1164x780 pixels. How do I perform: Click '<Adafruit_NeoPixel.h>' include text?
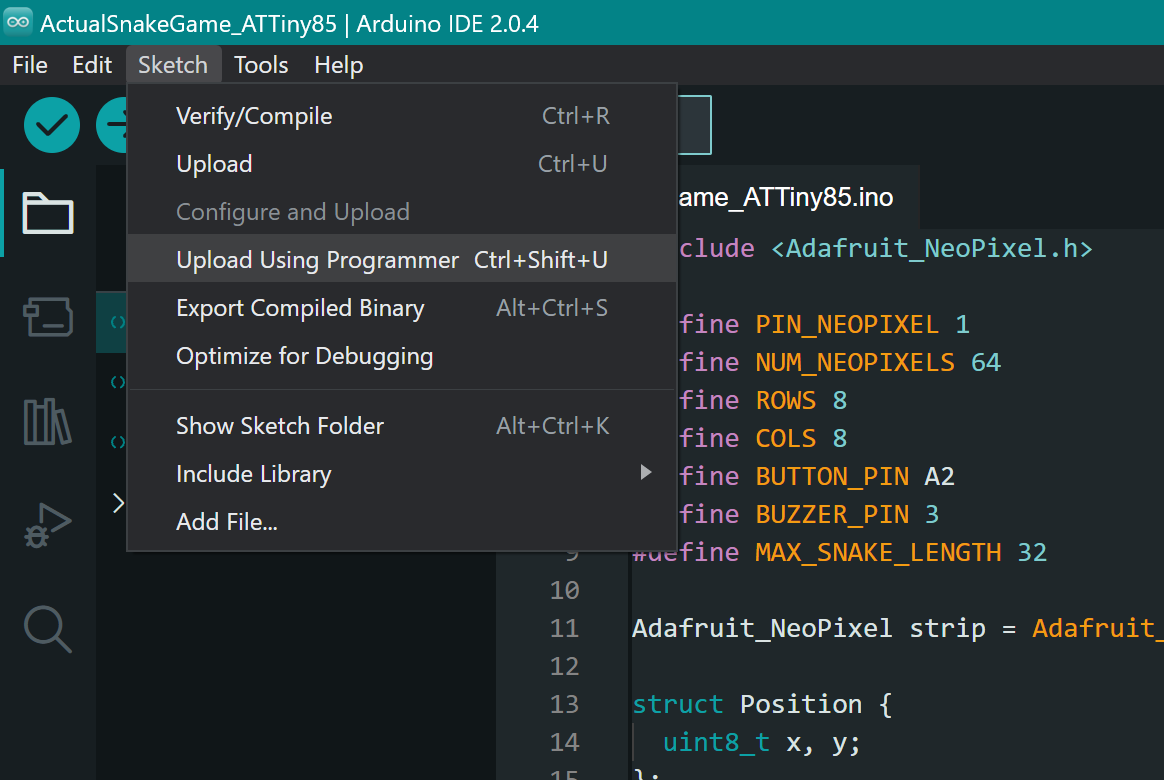(932, 249)
